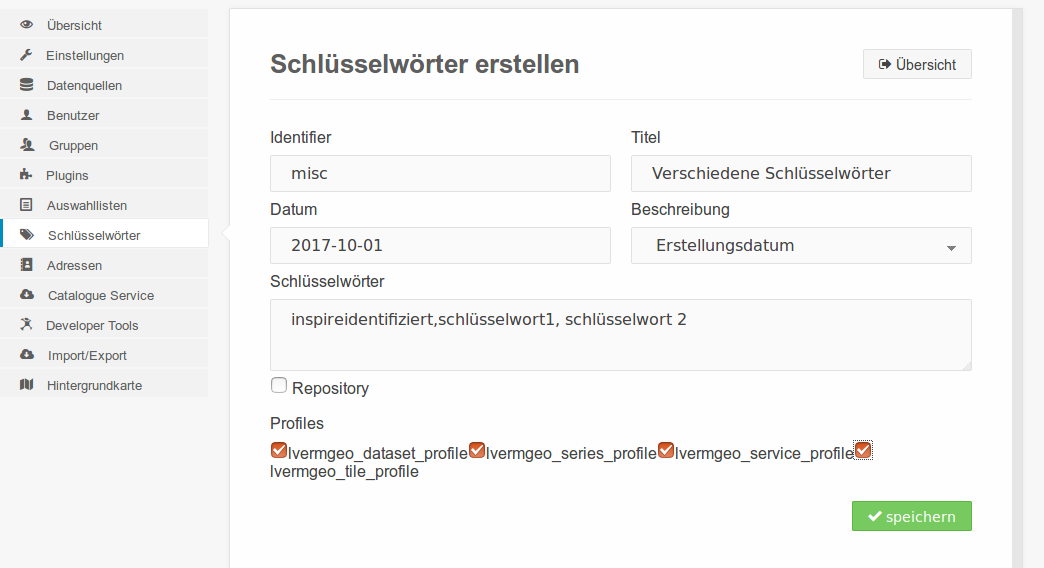Click into the Identifier field containing misc
This screenshot has width=1044, height=568.
click(440, 174)
